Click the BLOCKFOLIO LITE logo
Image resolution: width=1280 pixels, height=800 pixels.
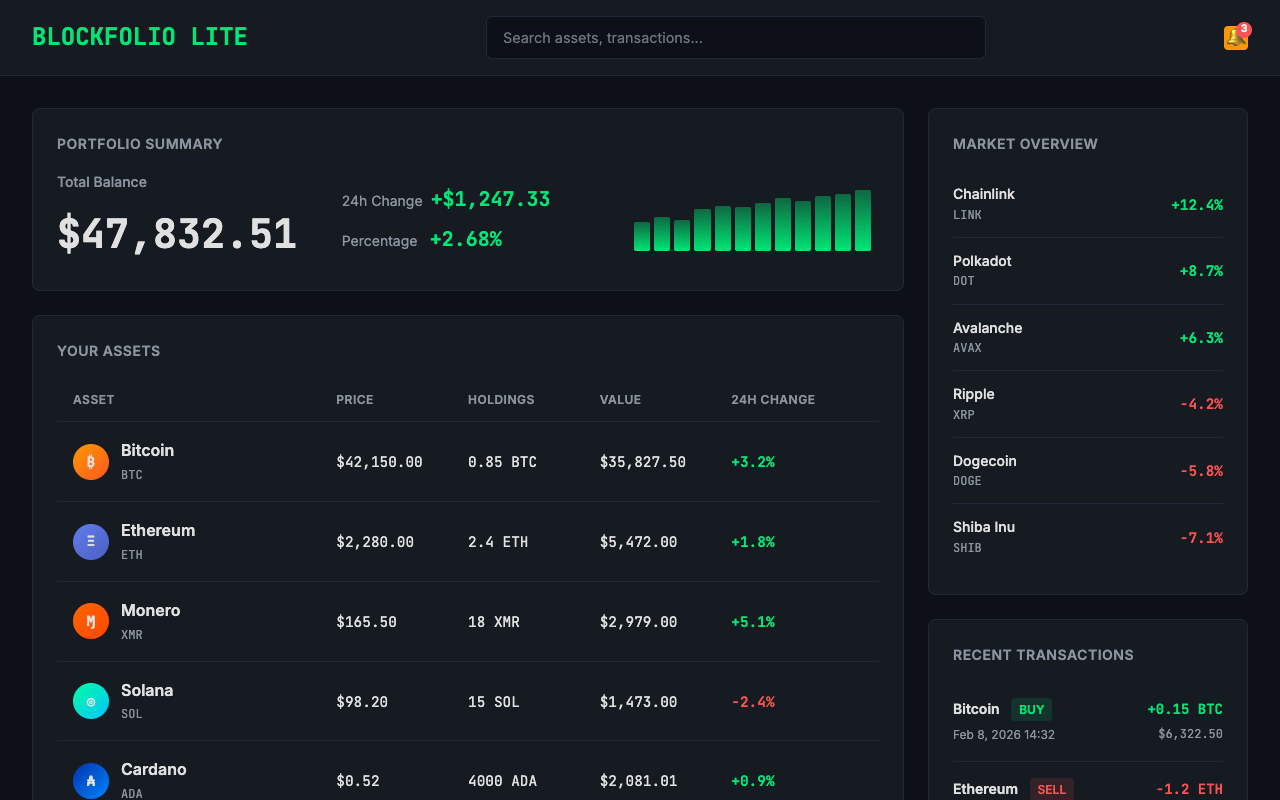(140, 36)
